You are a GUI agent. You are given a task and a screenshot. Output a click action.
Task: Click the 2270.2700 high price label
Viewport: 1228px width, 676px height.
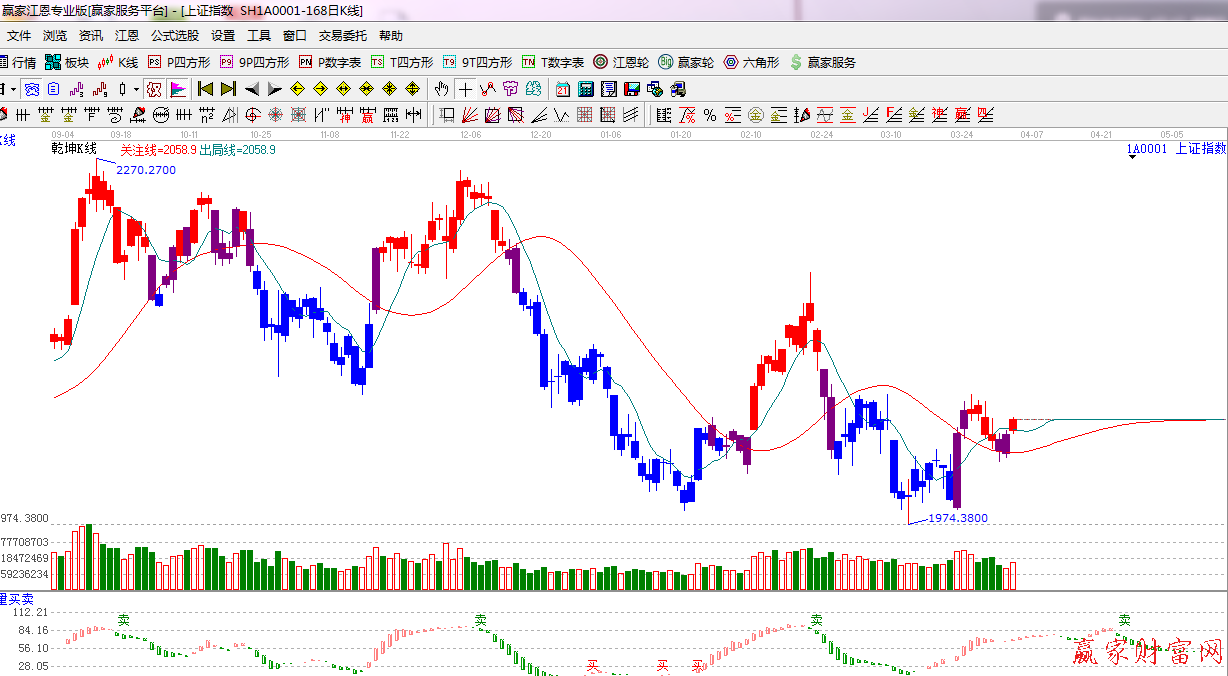146,171
